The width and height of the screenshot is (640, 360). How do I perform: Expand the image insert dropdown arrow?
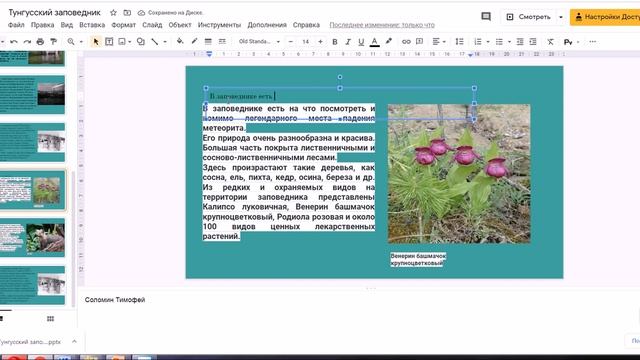[x=129, y=42]
